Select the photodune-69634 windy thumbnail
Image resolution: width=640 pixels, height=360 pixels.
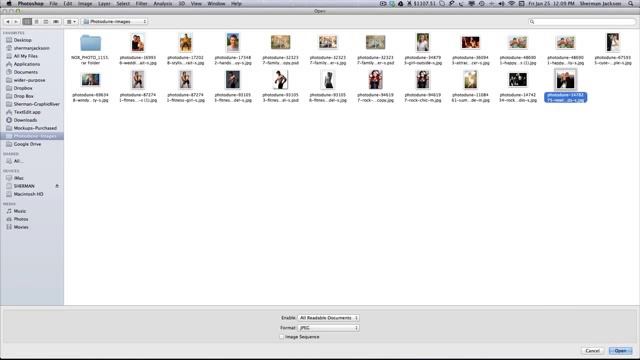coord(90,80)
